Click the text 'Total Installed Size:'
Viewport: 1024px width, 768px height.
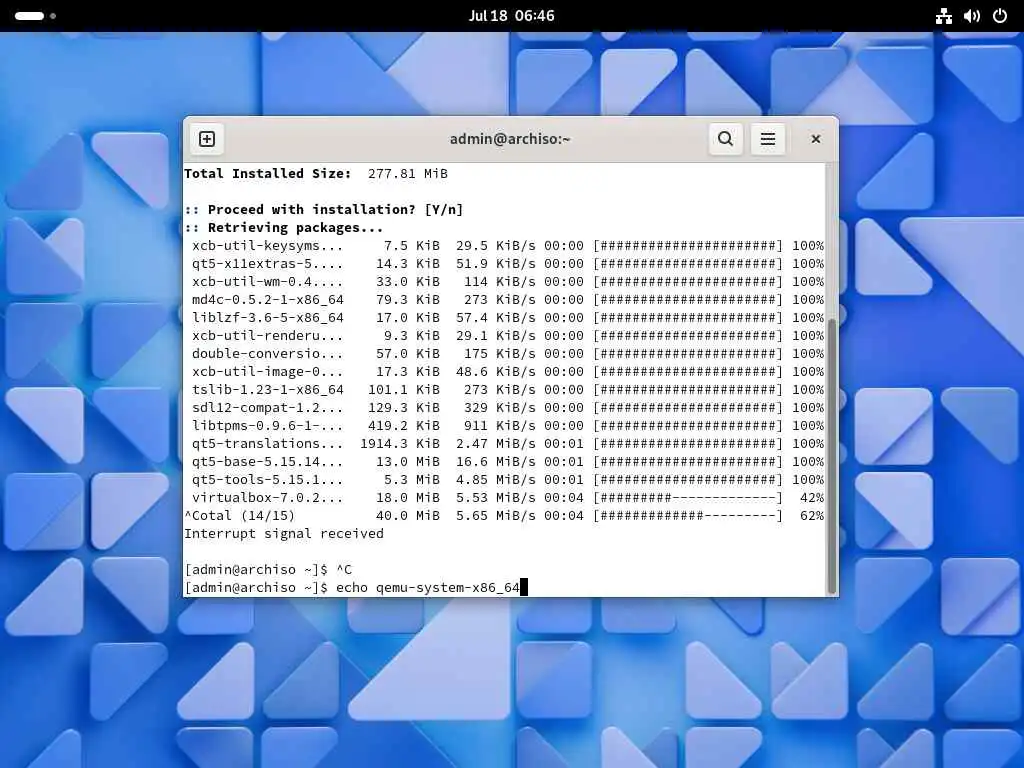tap(268, 174)
